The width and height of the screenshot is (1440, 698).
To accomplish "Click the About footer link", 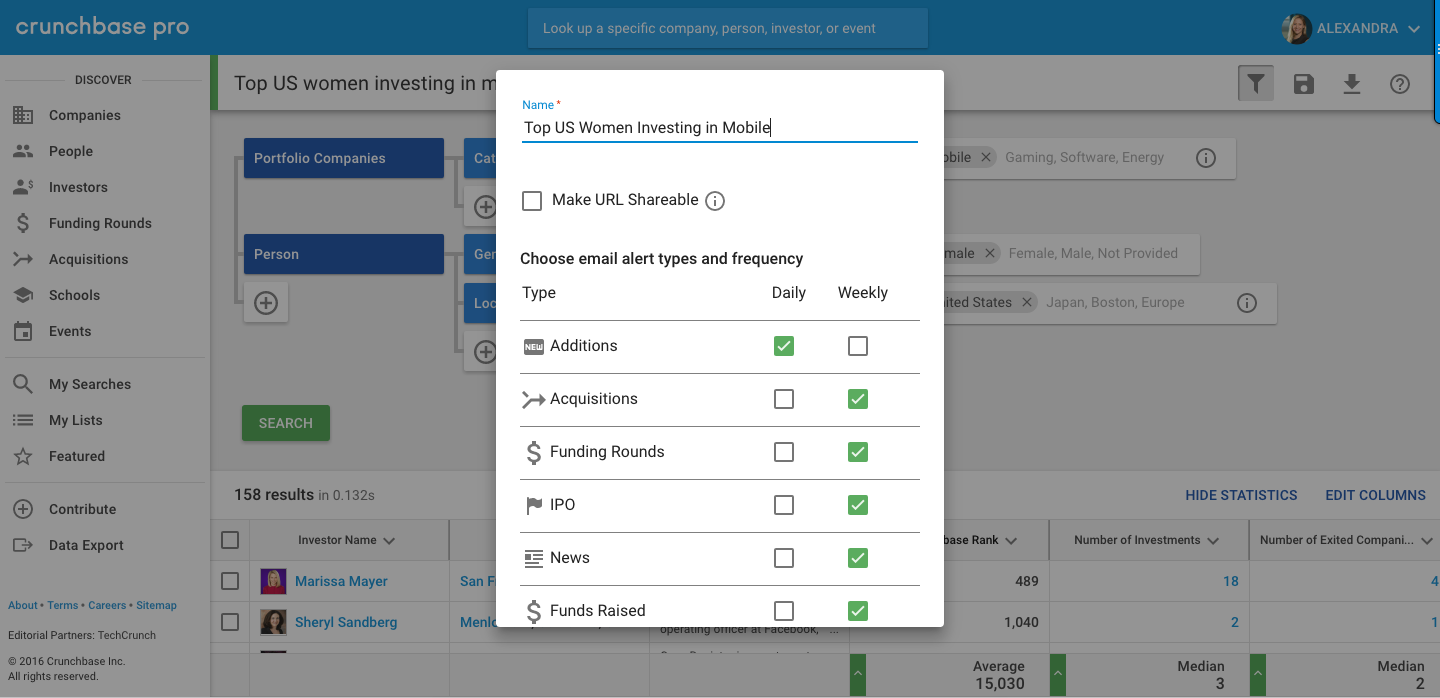I will click(23, 605).
